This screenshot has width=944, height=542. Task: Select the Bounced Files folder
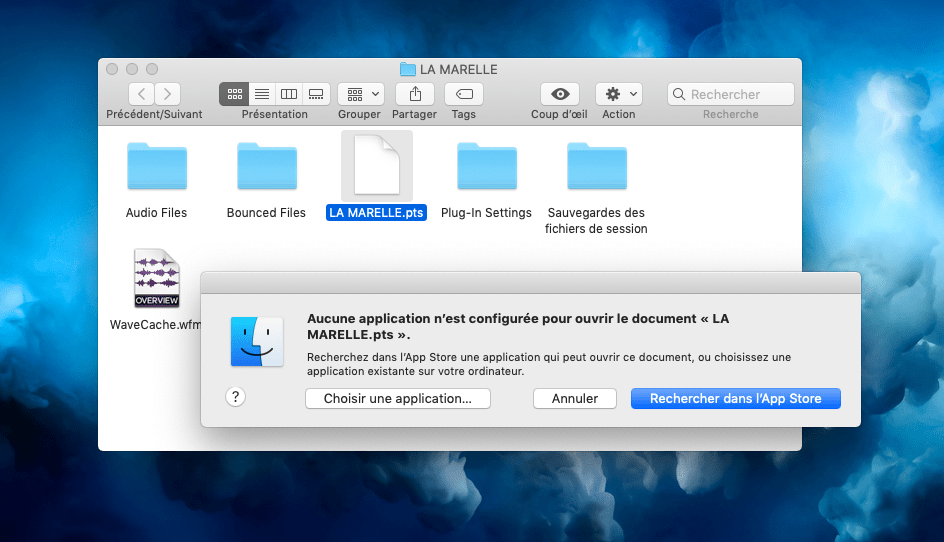267,166
